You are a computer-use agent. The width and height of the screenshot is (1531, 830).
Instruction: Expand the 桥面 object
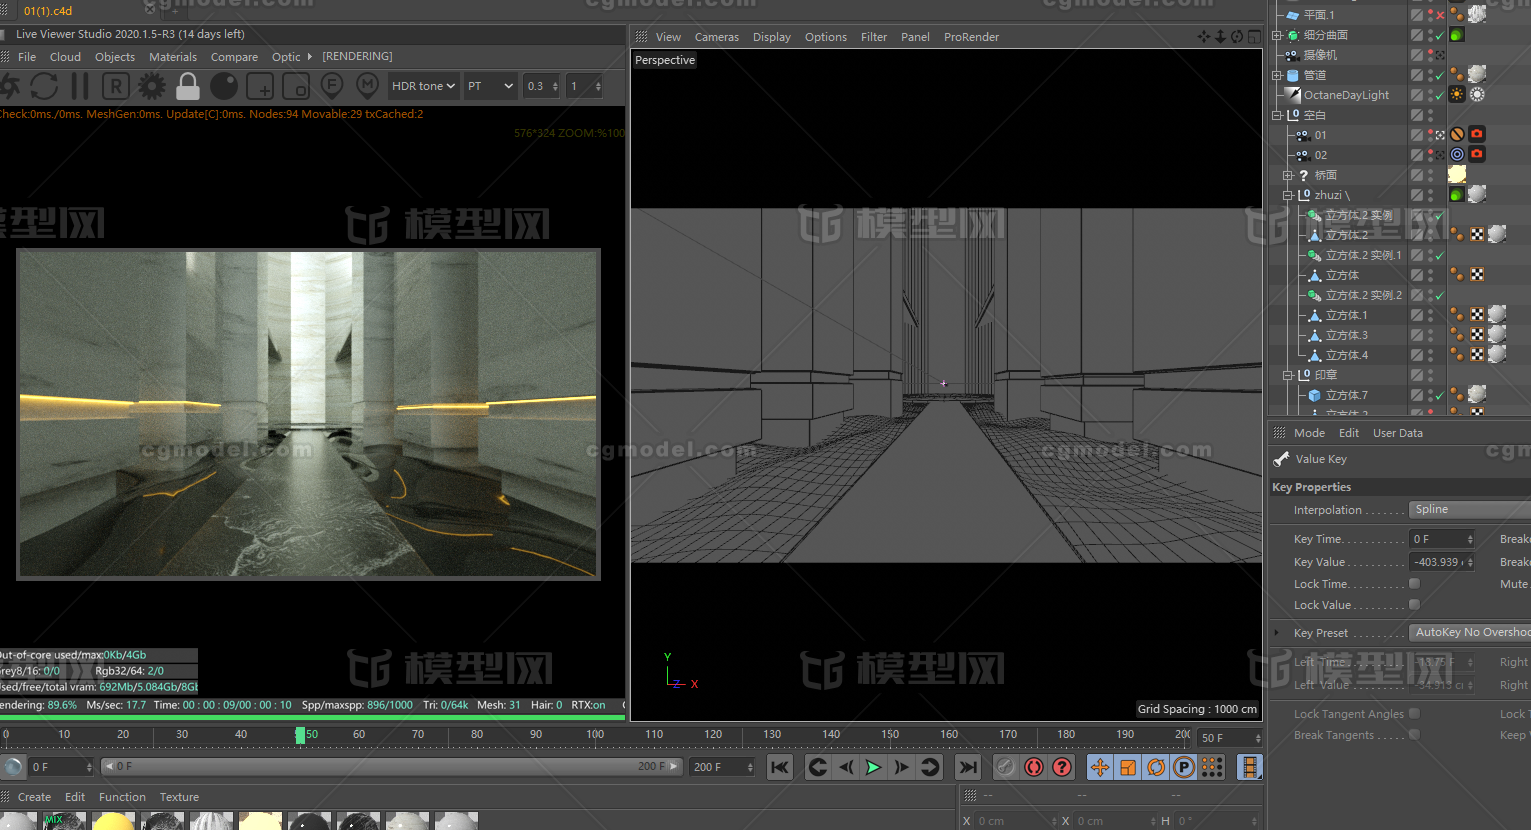1288,175
